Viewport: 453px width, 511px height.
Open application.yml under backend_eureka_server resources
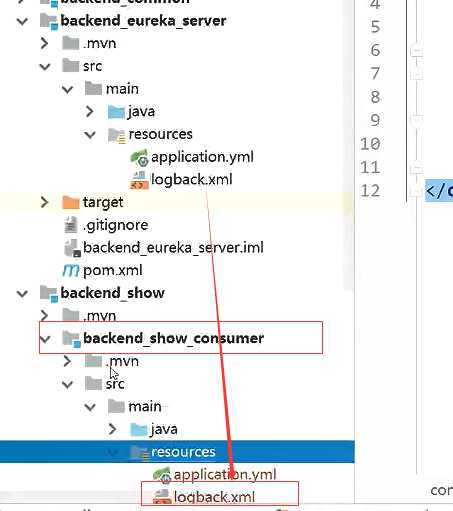coord(202,157)
